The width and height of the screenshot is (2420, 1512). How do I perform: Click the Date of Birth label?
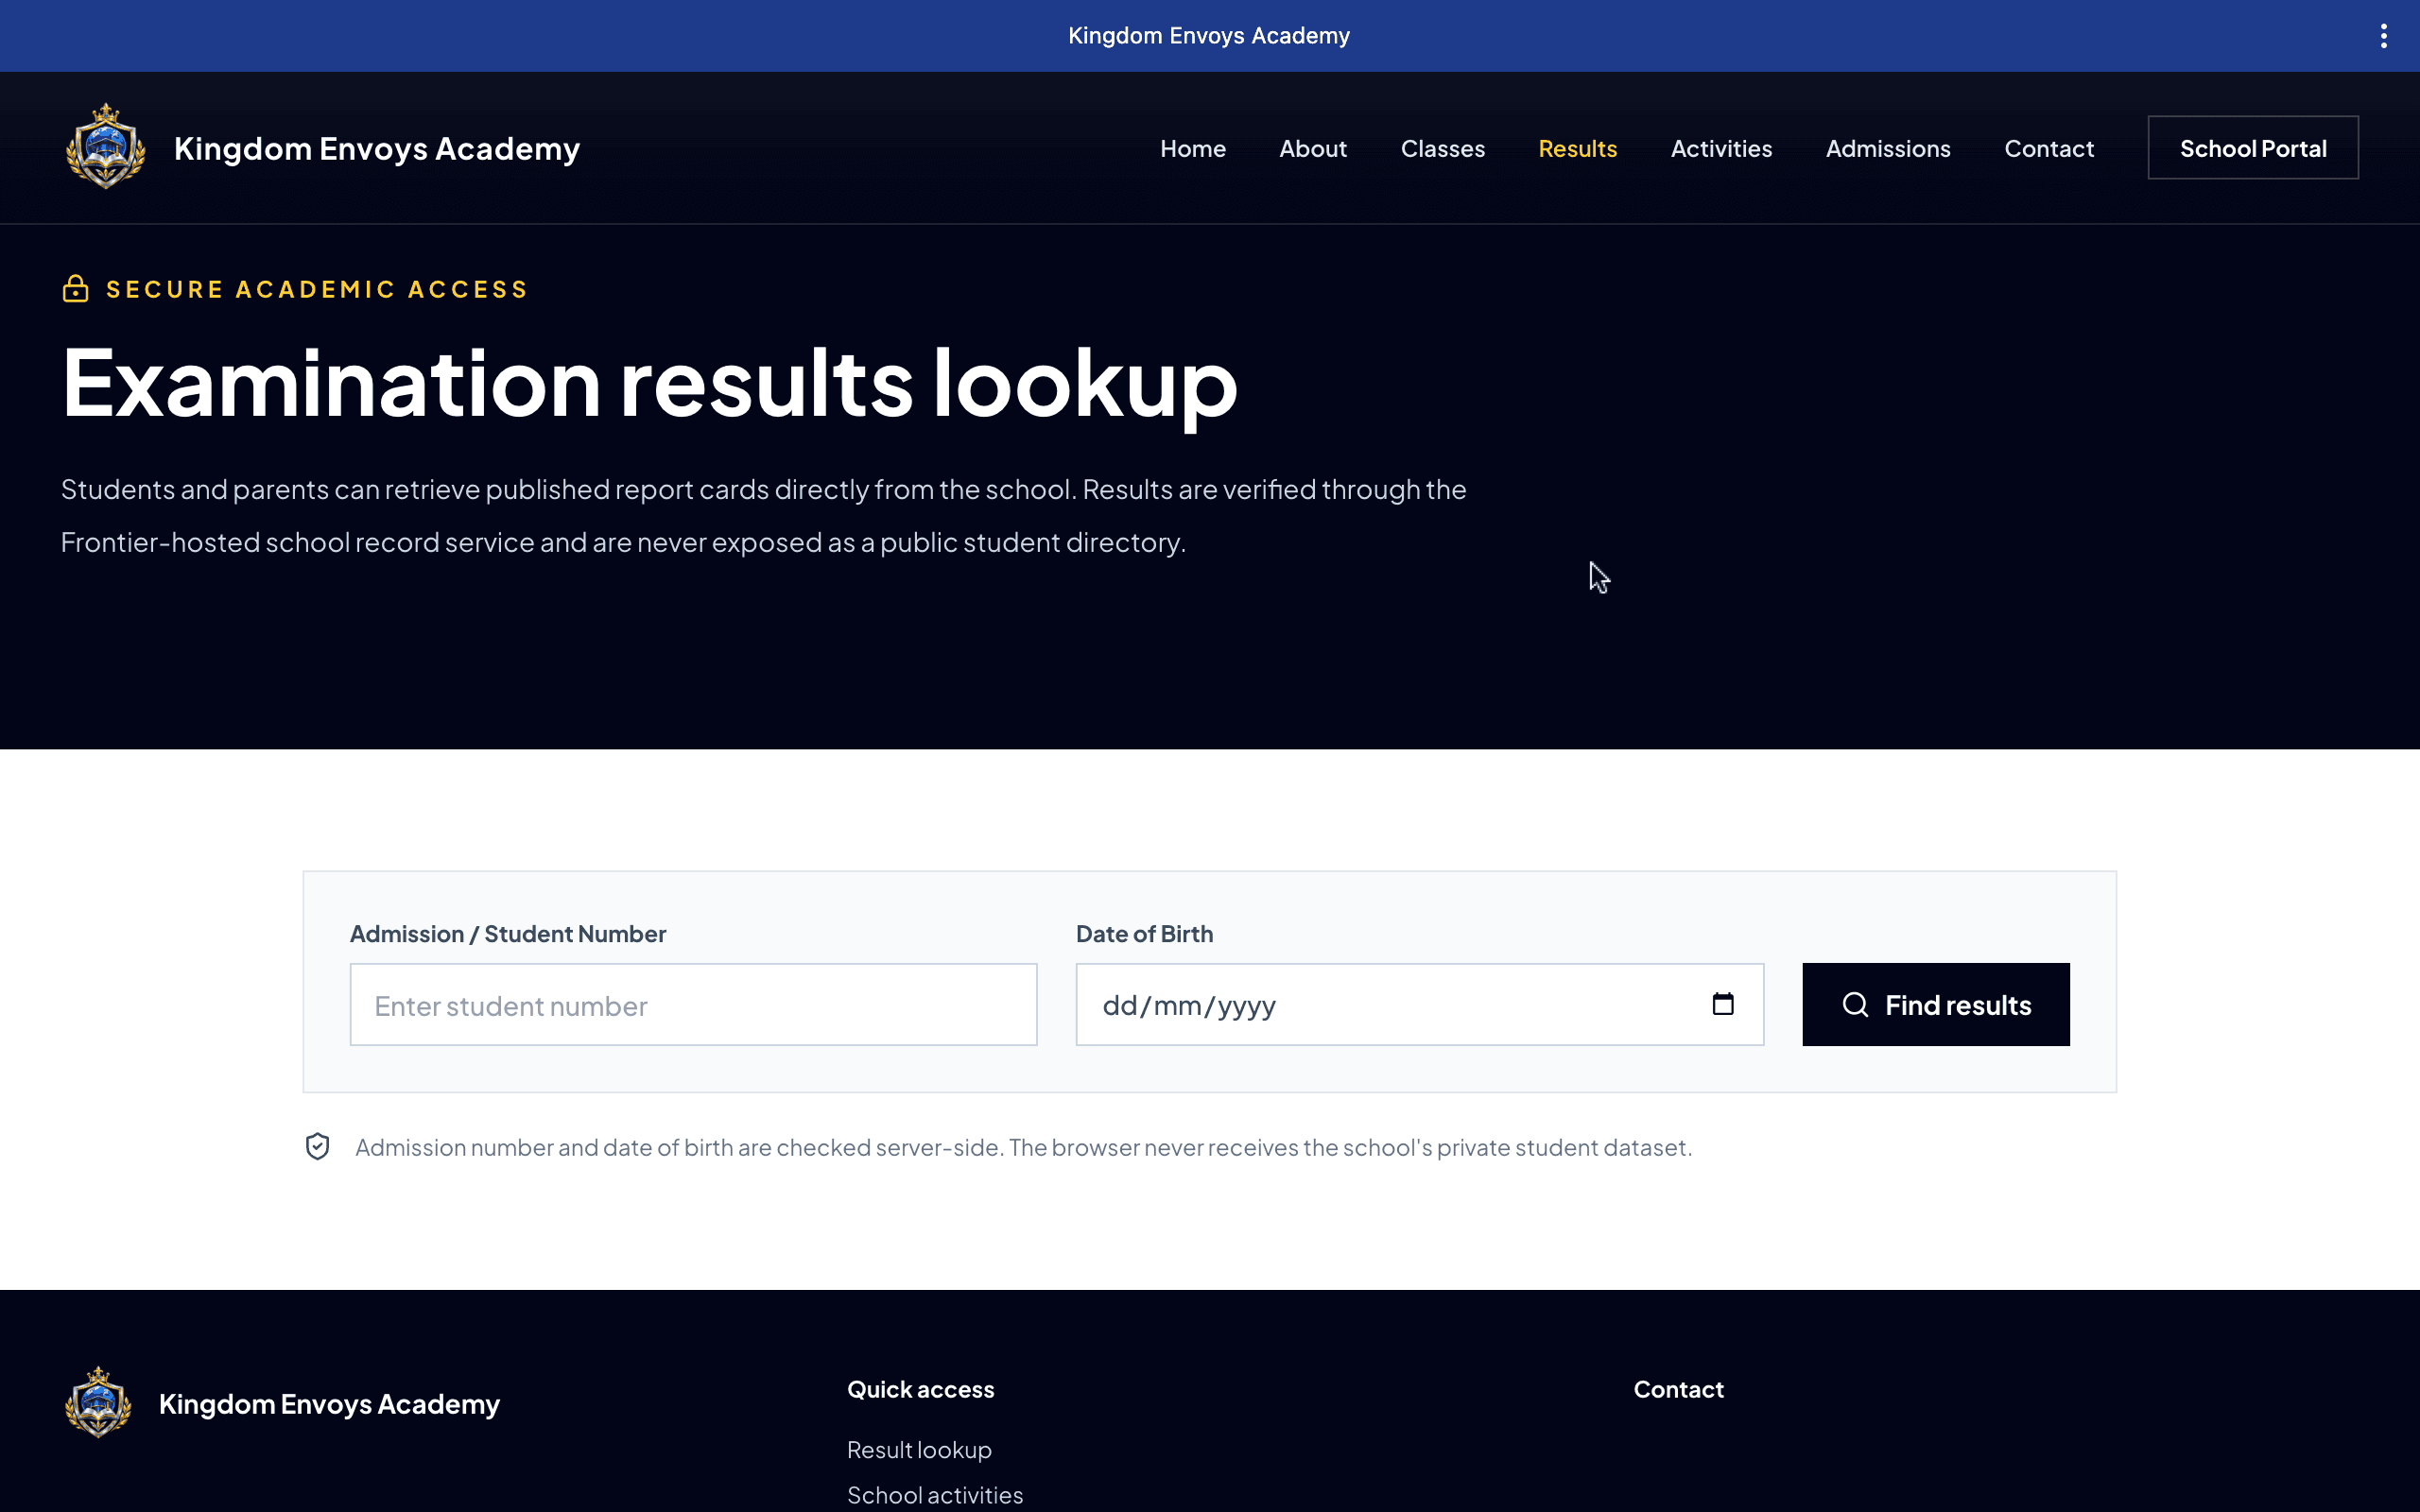(x=1144, y=933)
